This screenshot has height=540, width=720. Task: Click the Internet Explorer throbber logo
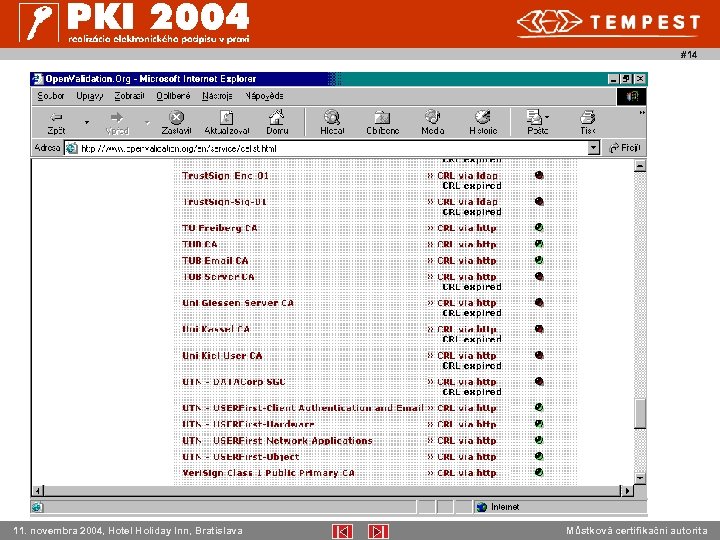coord(631,96)
